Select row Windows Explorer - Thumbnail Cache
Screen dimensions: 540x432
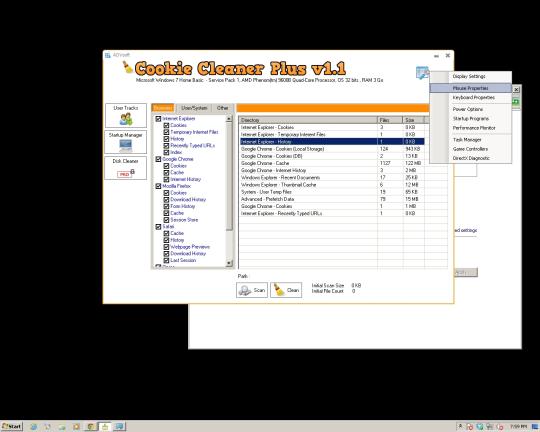pos(332,185)
